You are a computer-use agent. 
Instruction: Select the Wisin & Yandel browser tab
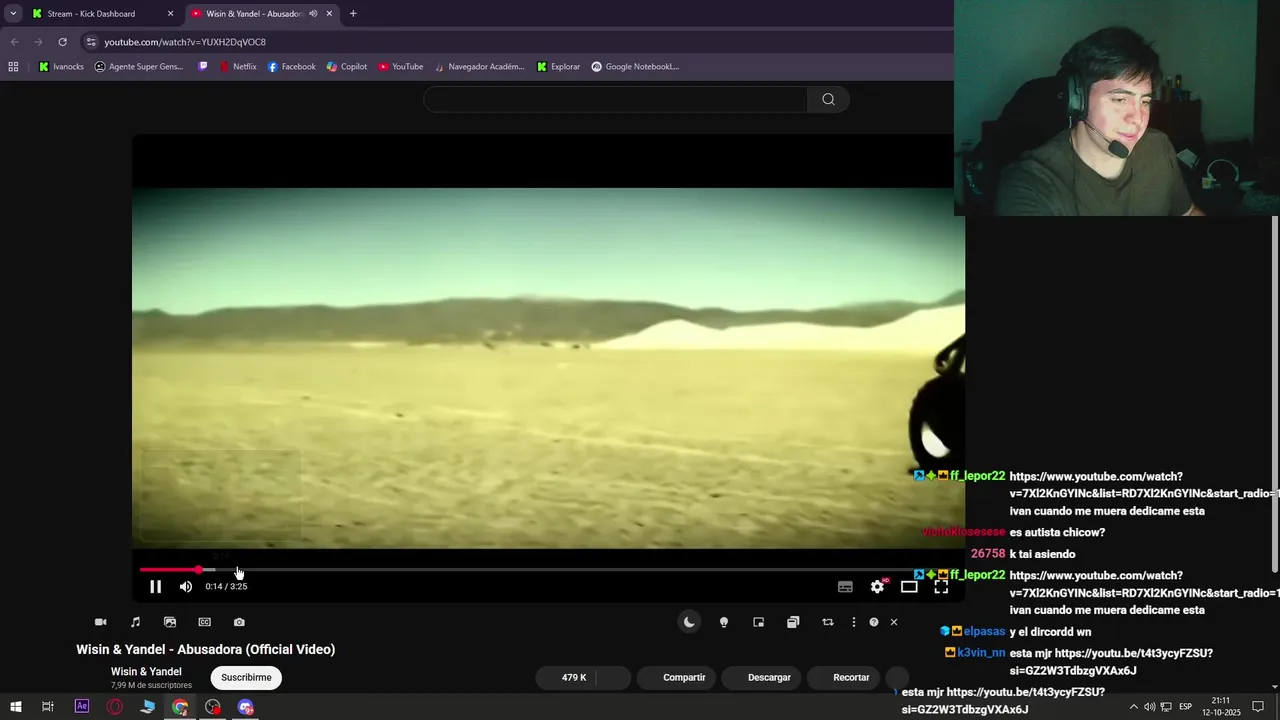pyautogui.click(x=254, y=14)
